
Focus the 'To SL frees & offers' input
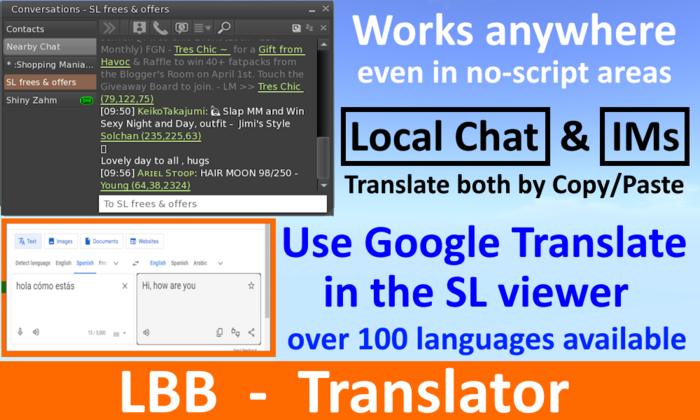coord(212,204)
